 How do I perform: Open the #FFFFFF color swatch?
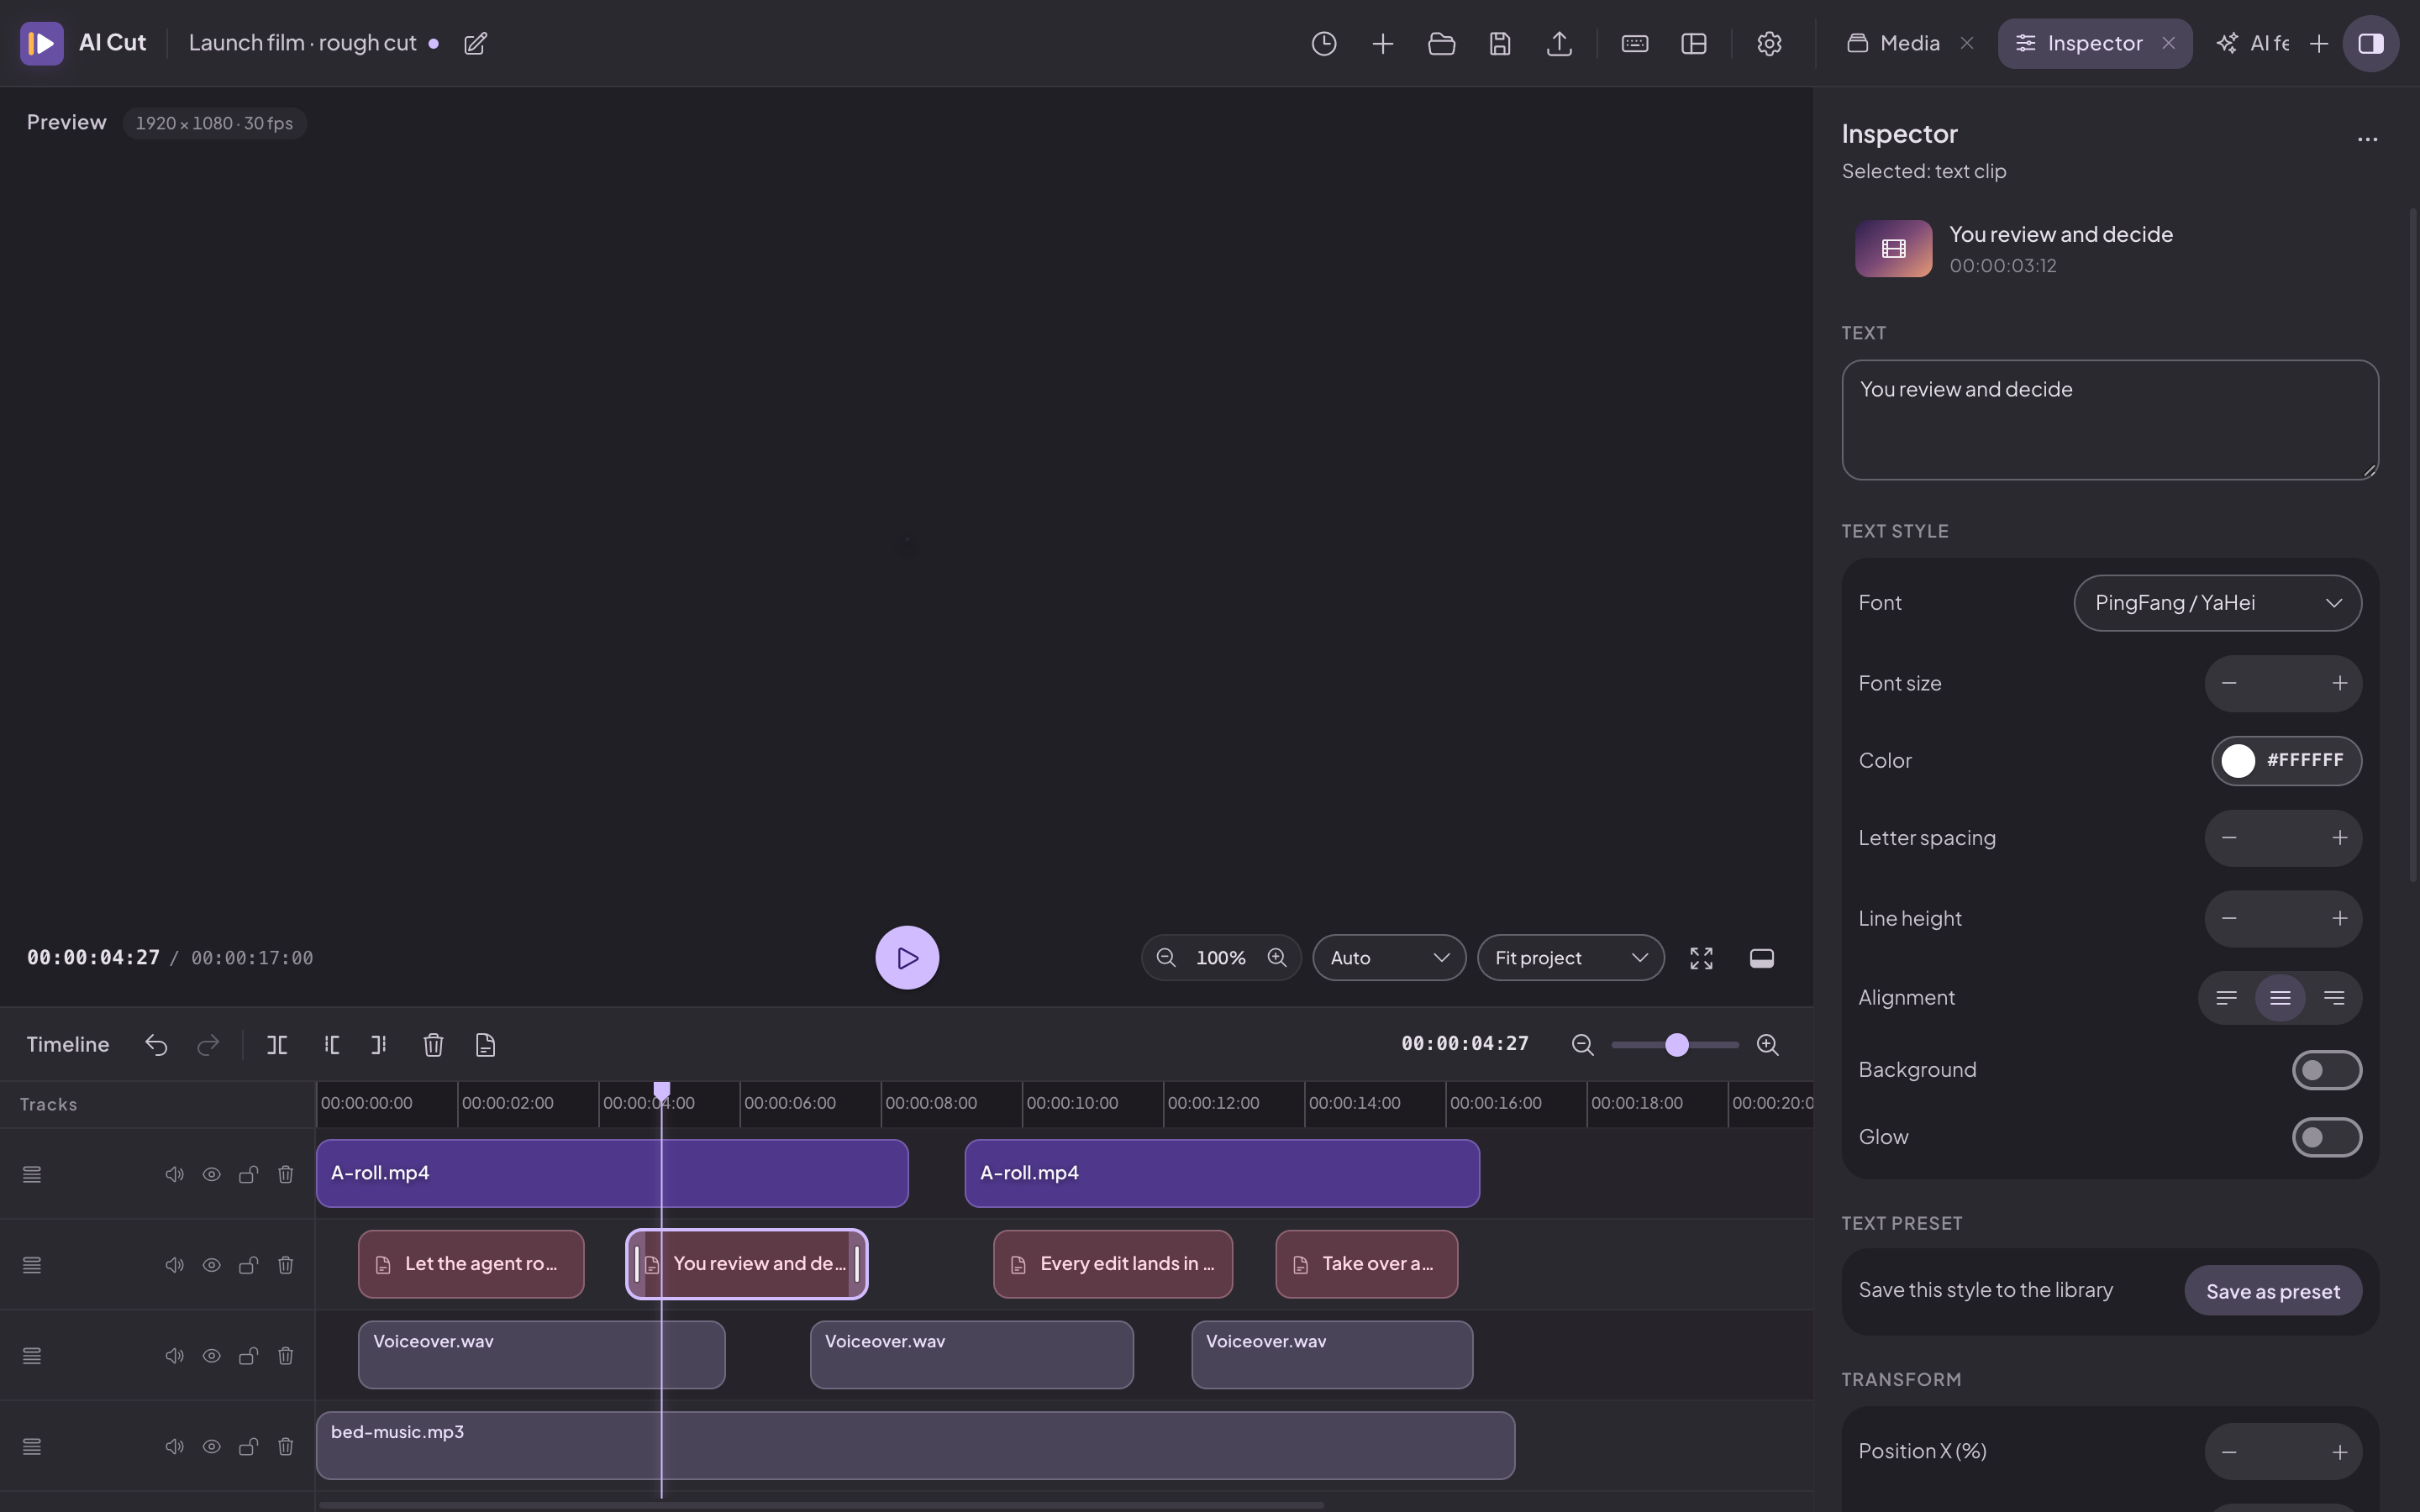pos(2286,761)
